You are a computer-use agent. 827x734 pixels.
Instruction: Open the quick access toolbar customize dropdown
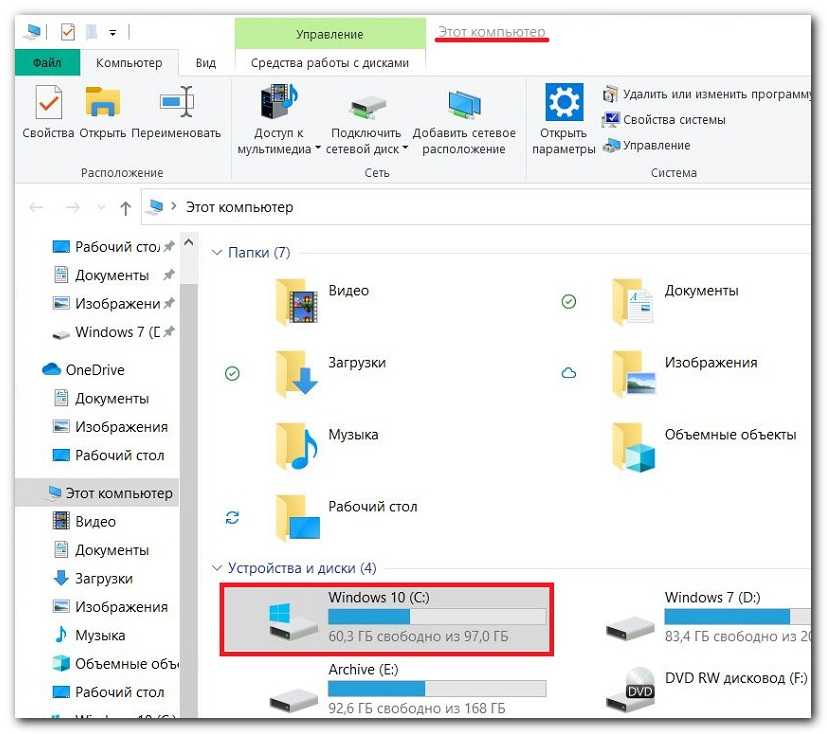tap(113, 33)
